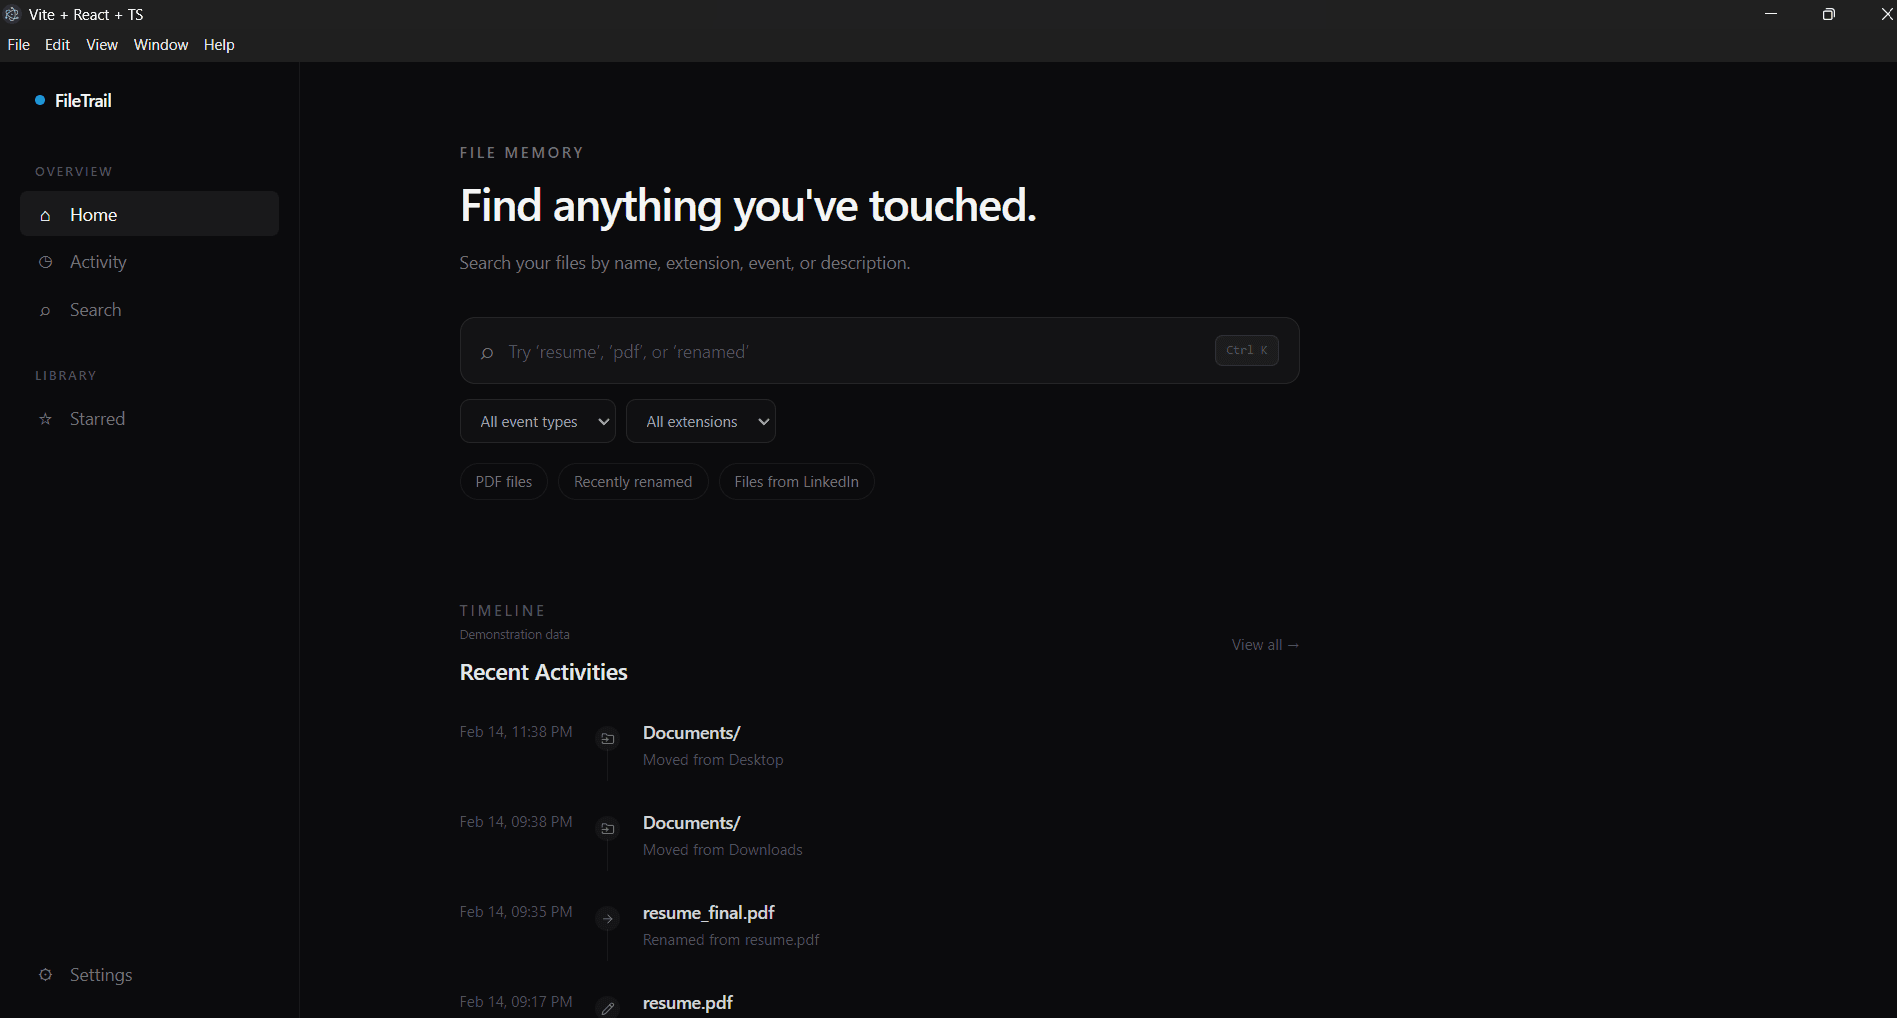Viewport: 1897px width, 1018px height.
Task: Click the move icon beside 11:38 PM Documents entry
Action: pyautogui.click(x=608, y=739)
